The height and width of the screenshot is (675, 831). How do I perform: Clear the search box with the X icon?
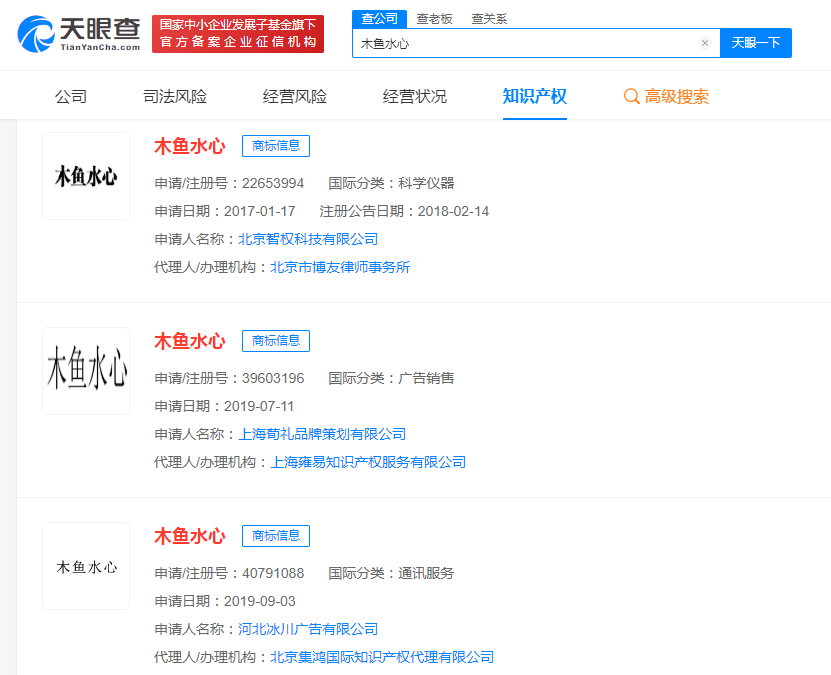(704, 43)
